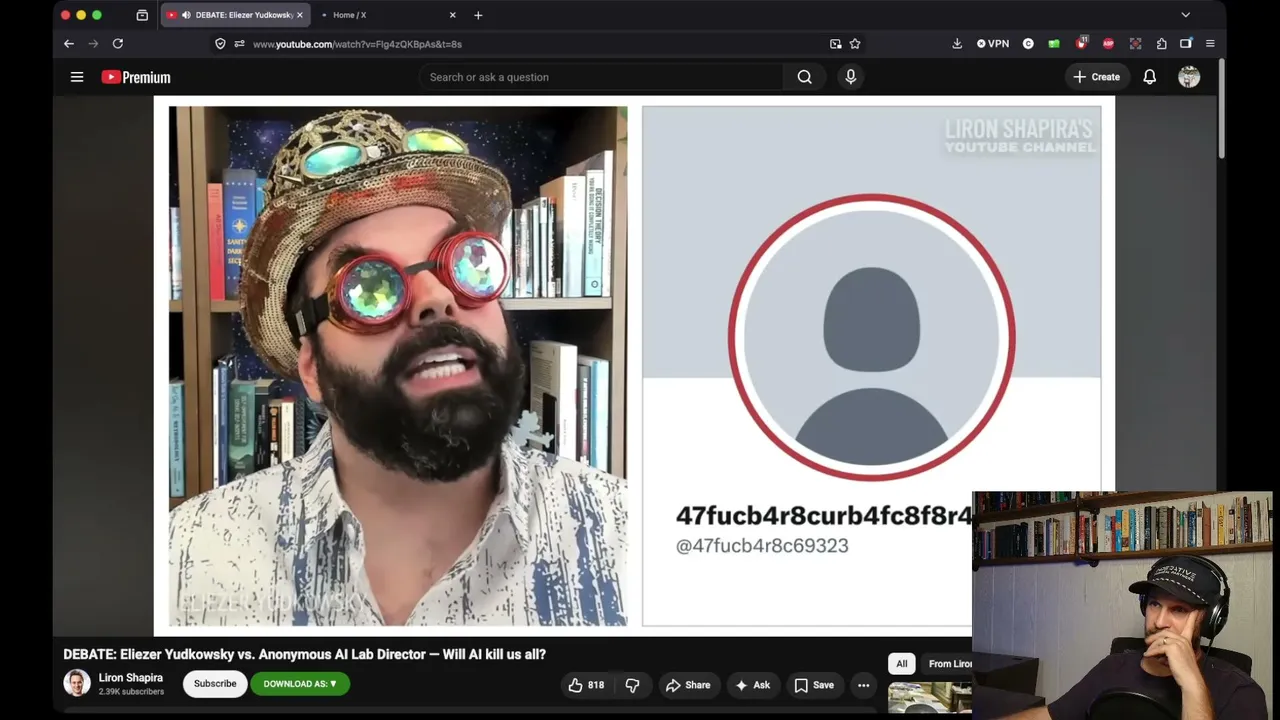Open picture-in-picture icon in address bar
Screen dimensions: 1280x720
[836, 44]
